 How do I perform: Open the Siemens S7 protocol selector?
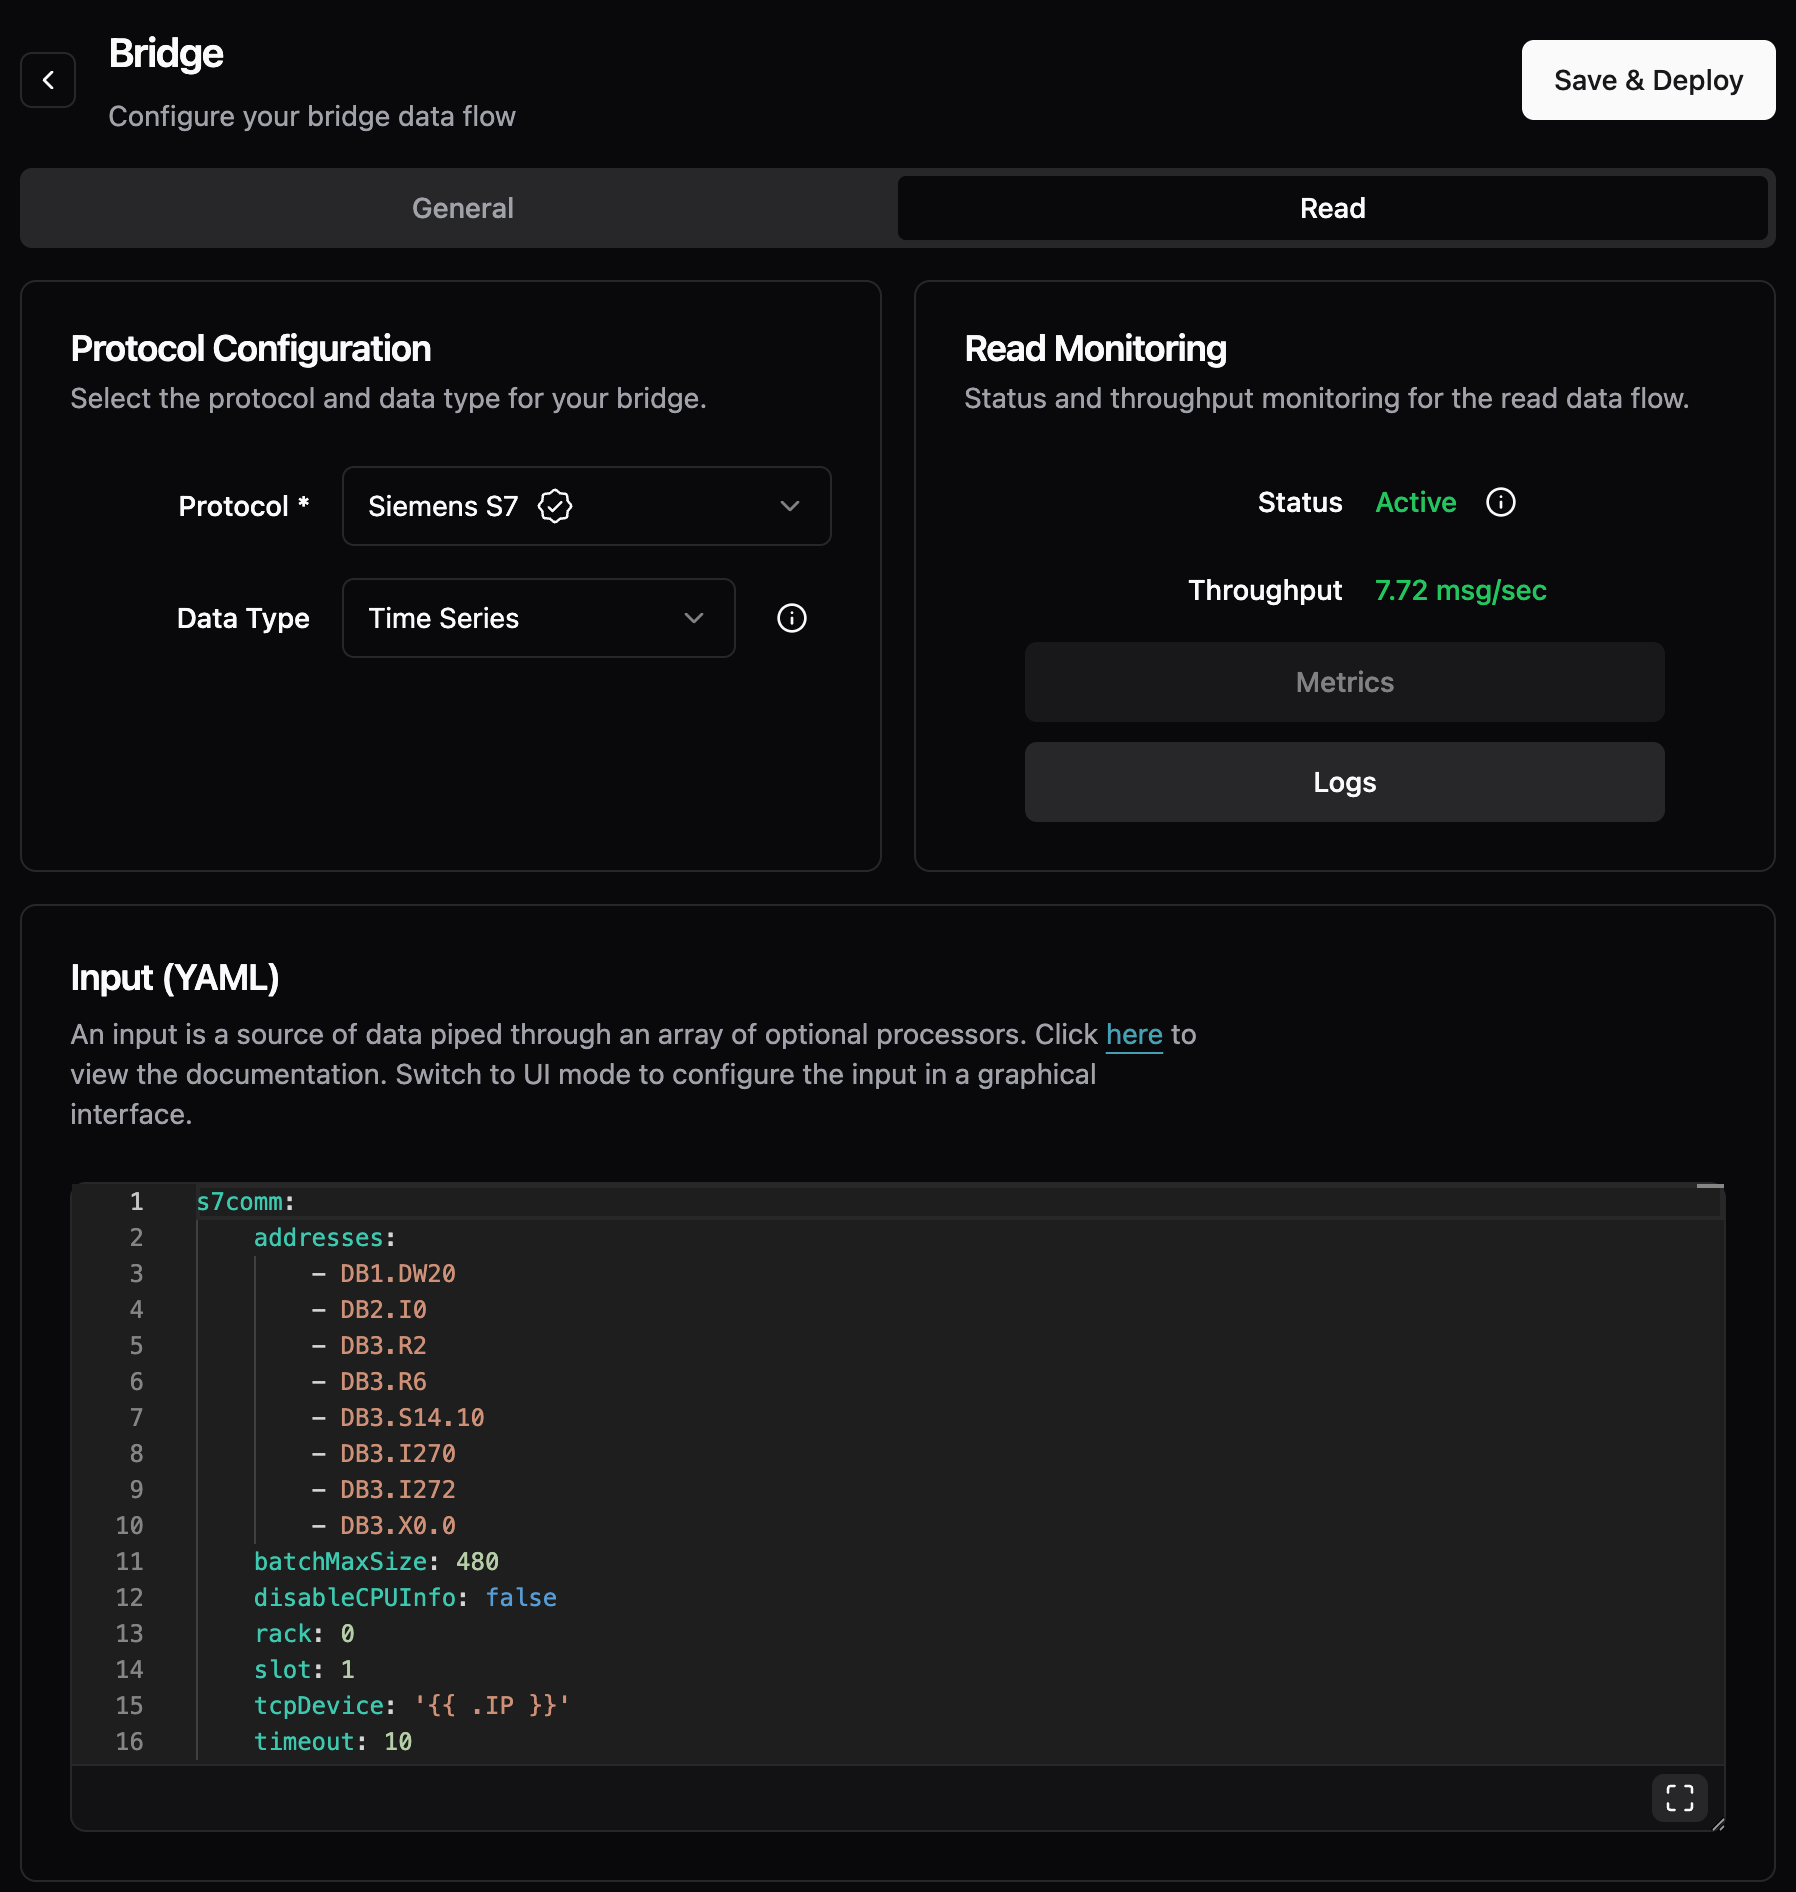(x=587, y=506)
